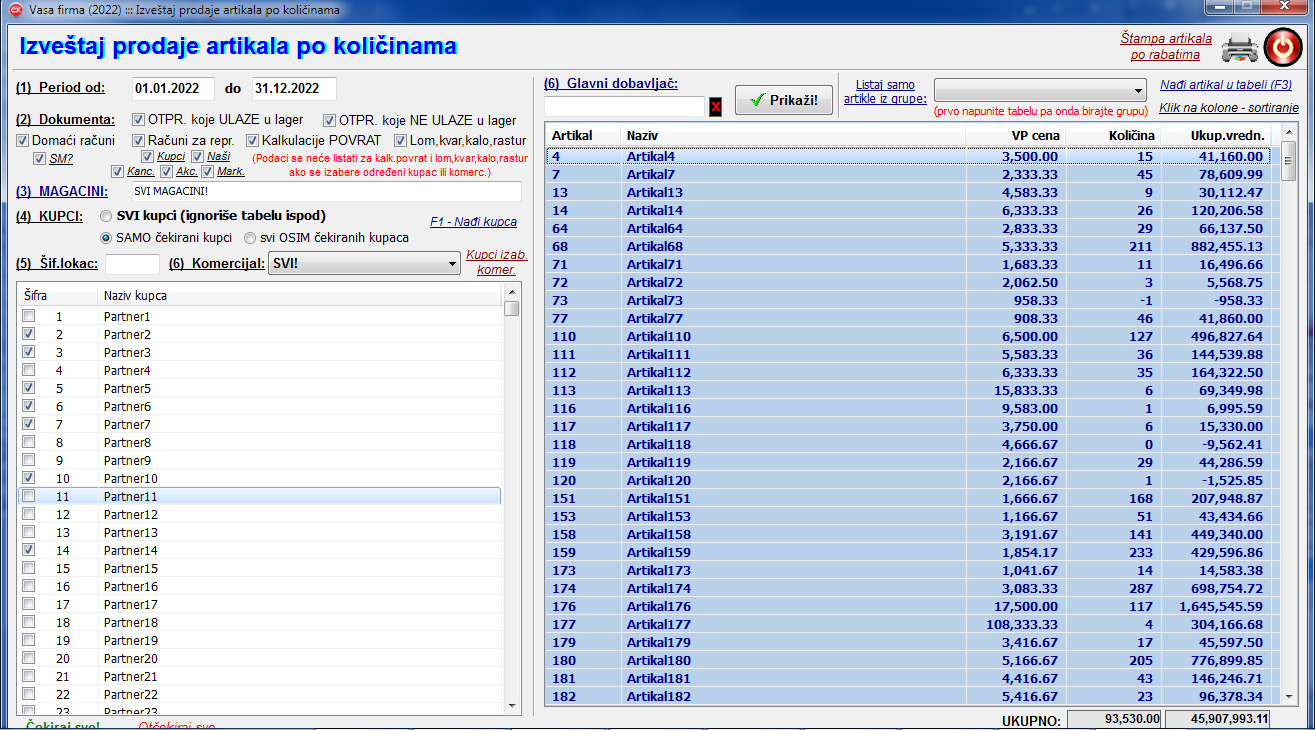
Task: Click 'Klik na kolone - sortiranje' link
Action: click(x=1229, y=107)
